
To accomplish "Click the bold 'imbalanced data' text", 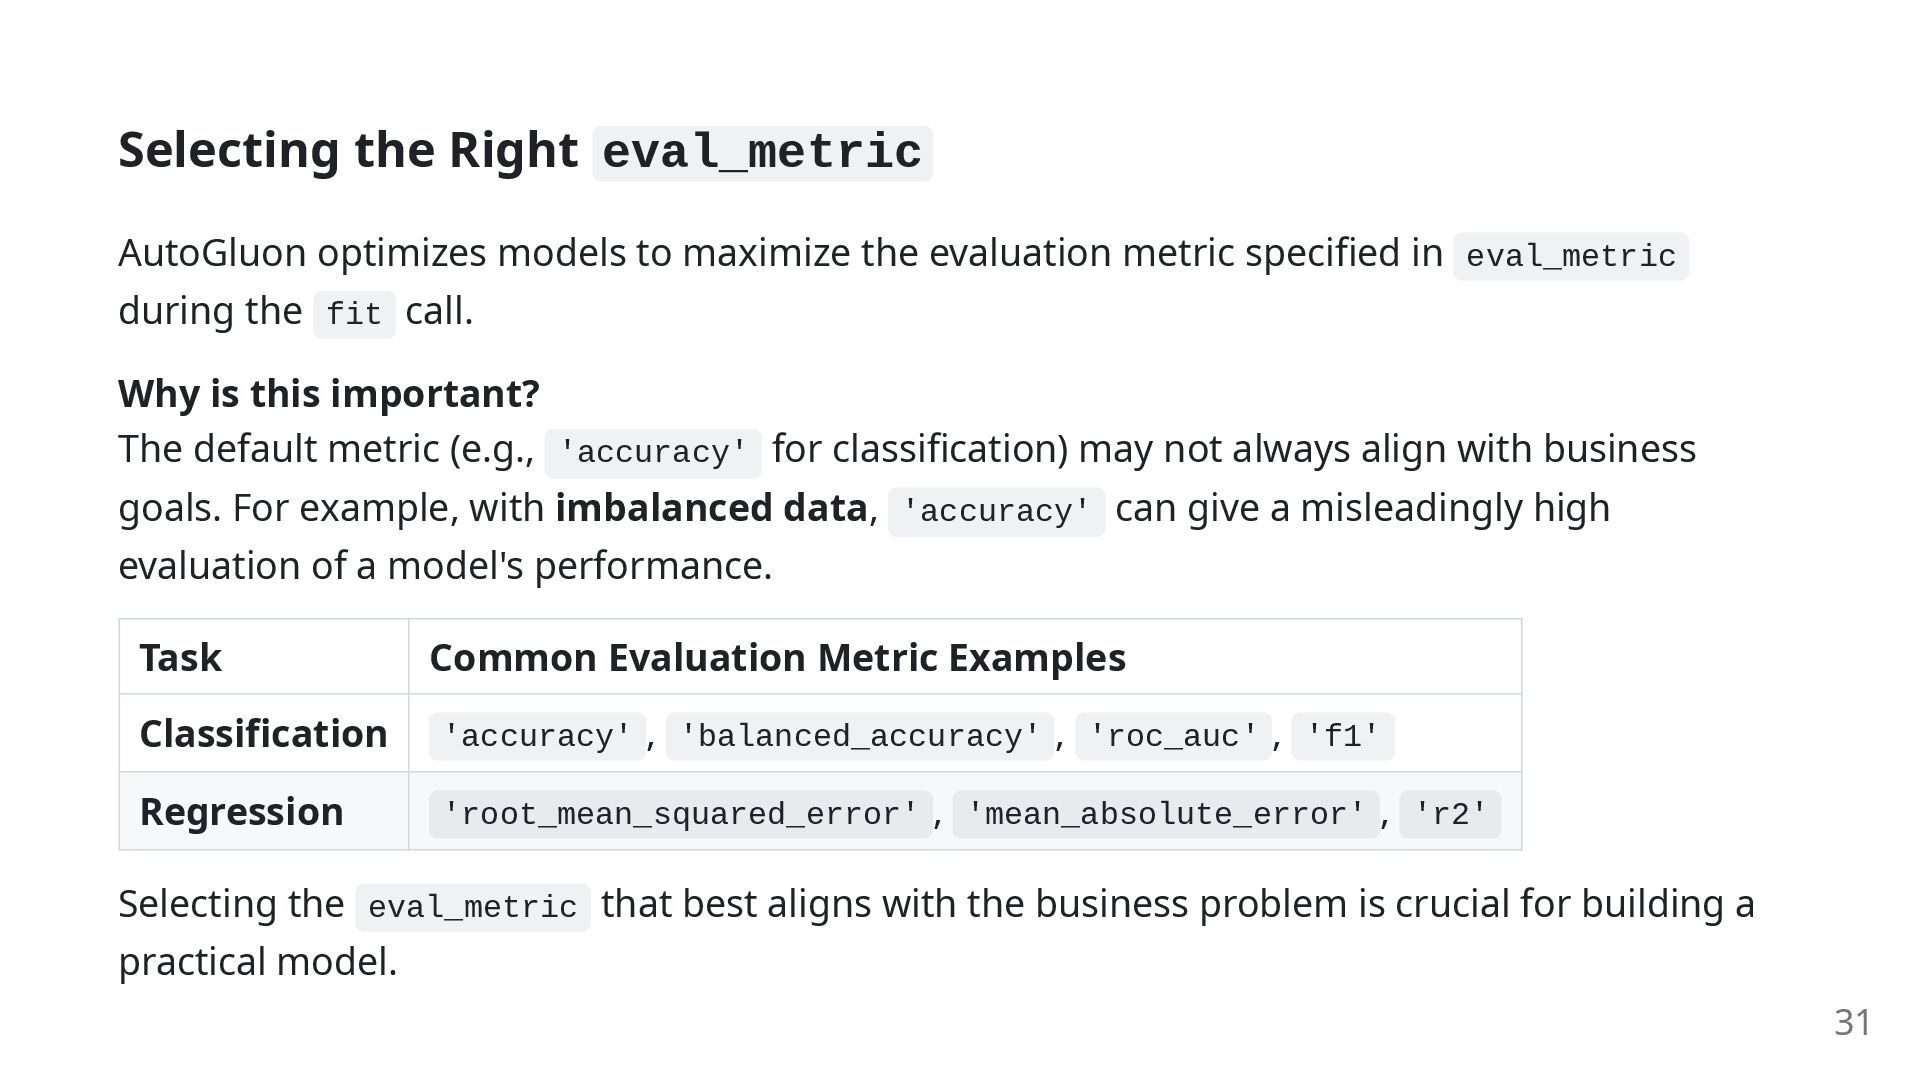I will [x=711, y=508].
